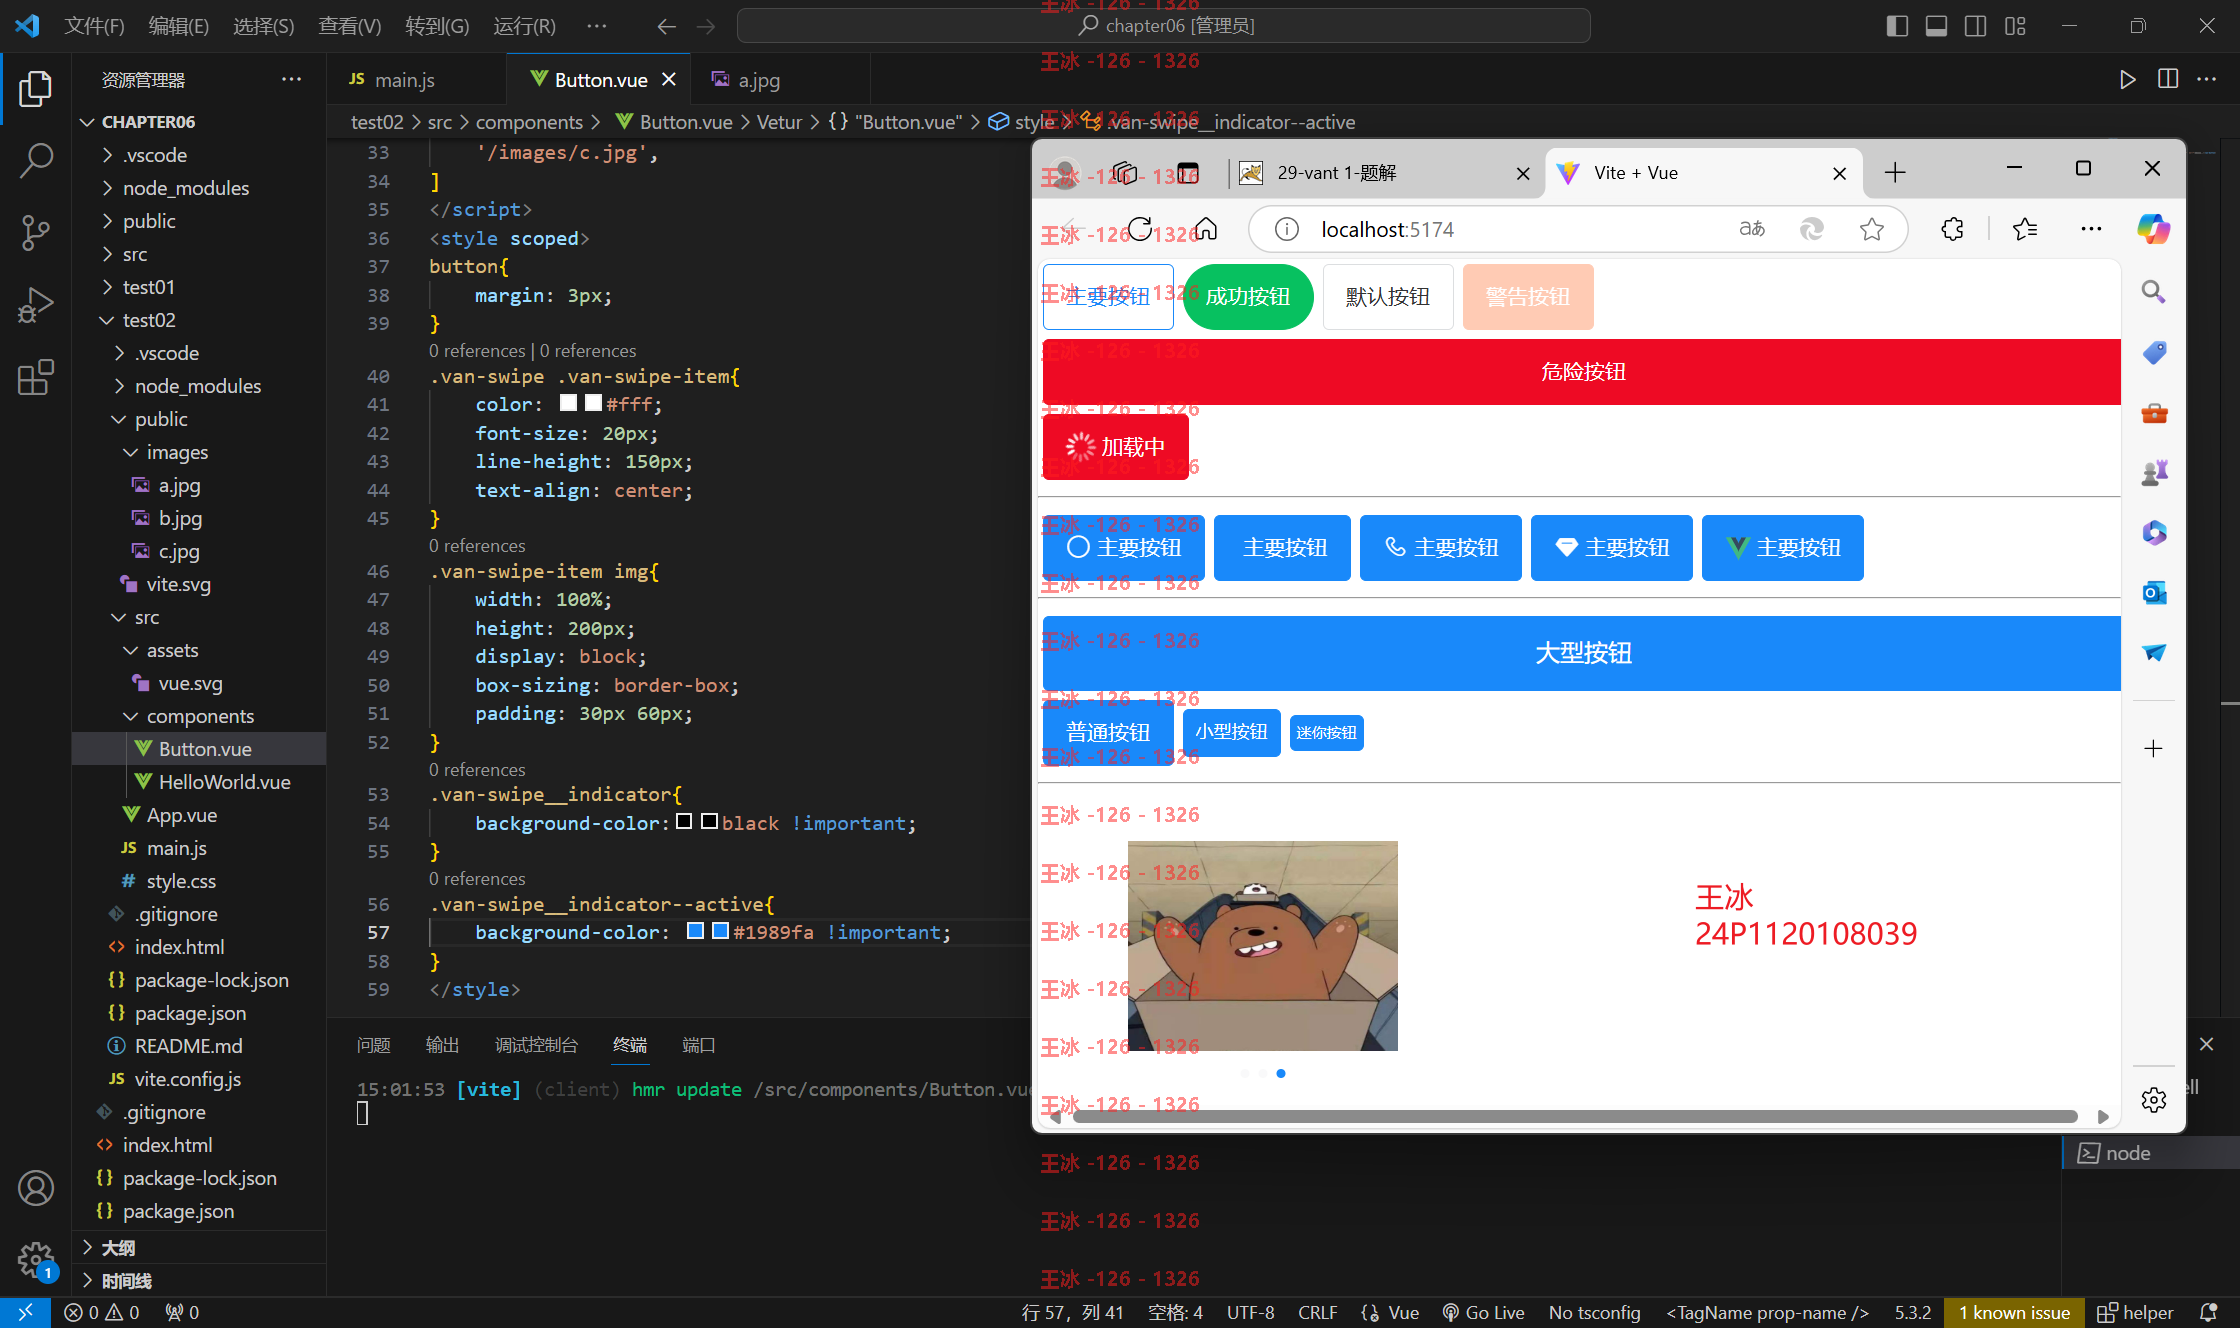The height and width of the screenshot is (1328, 2240).
Task: Go to the browser home page
Action: tap(1206, 229)
